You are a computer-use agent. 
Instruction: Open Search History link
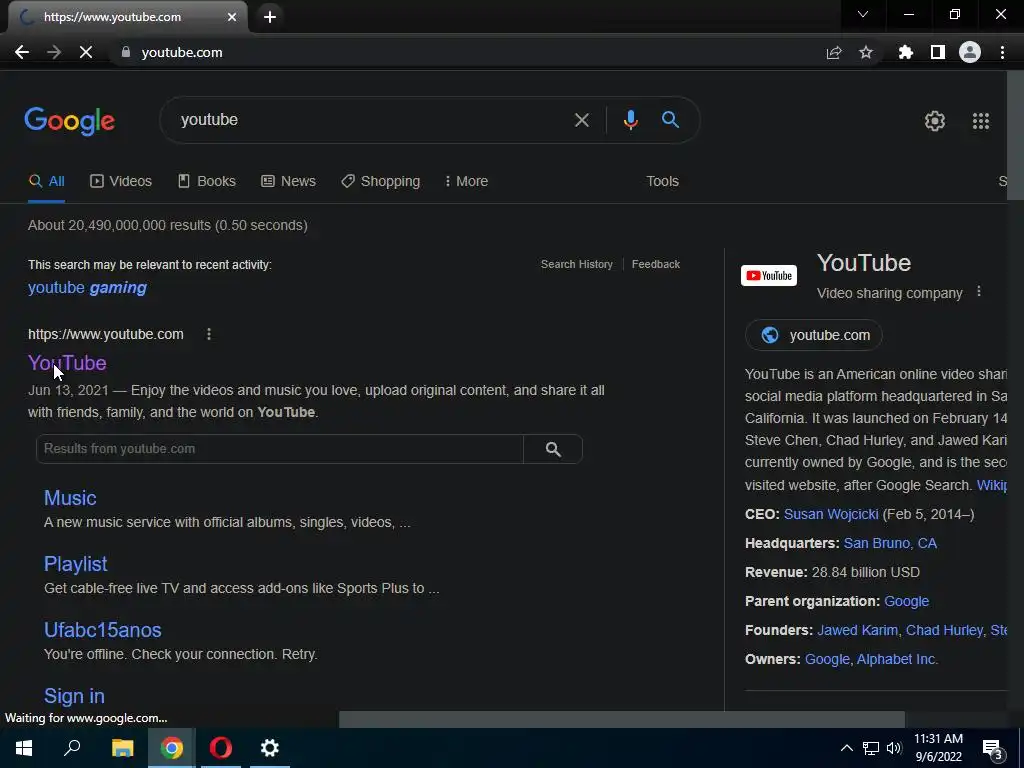coord(577,264)
